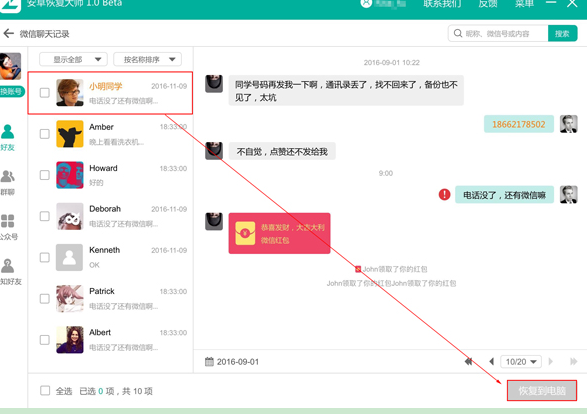The width and height of the screenshot is (587, 414).
Task: Tick the checkbox for Amber
Action: (45, 134)
